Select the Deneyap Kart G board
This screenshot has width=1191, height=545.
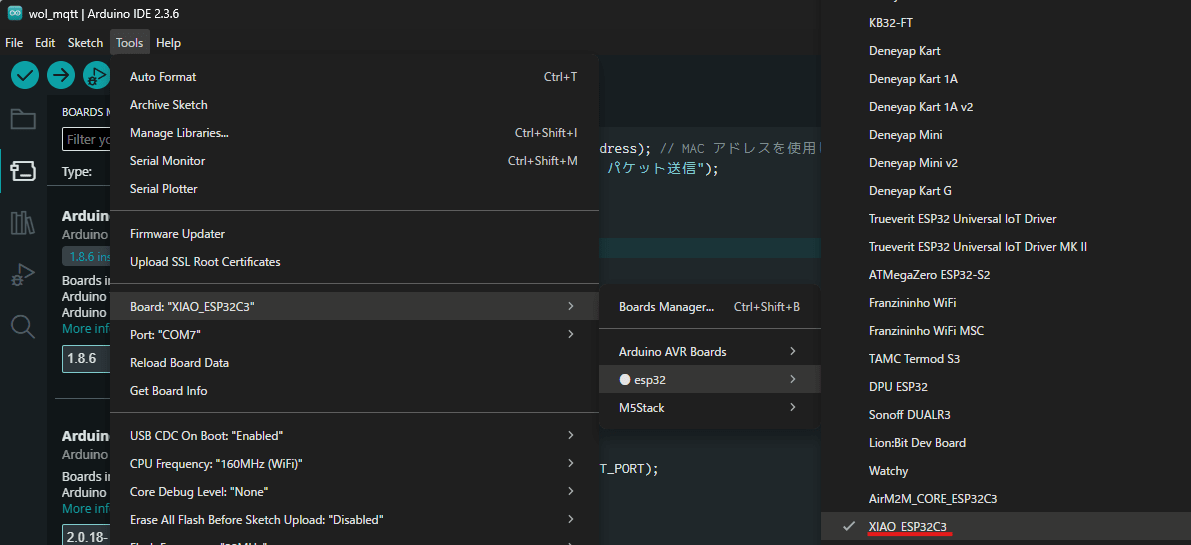pos(1006,191)
